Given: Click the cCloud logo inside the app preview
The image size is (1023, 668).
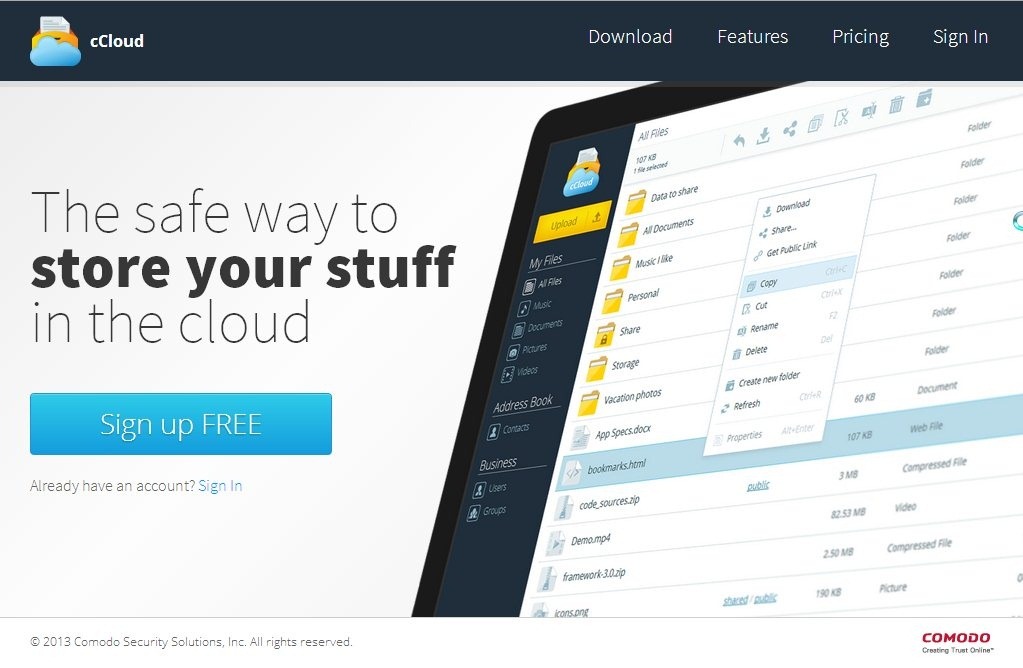Looking at the screenshot, I should pyautogui.click(x=582, y=172).
